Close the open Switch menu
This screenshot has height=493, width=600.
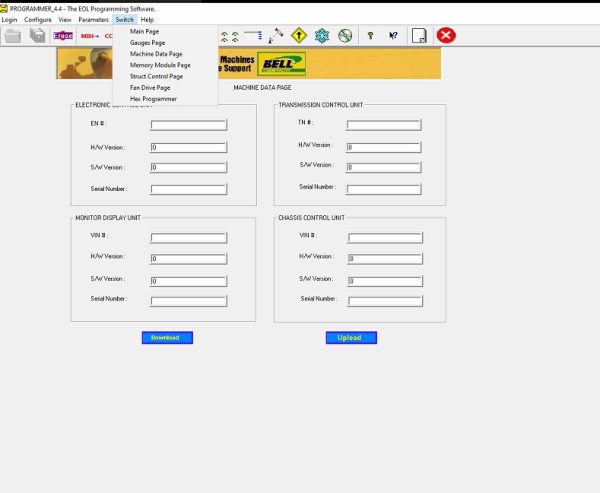pyautogui.click(x=125, y=20)
